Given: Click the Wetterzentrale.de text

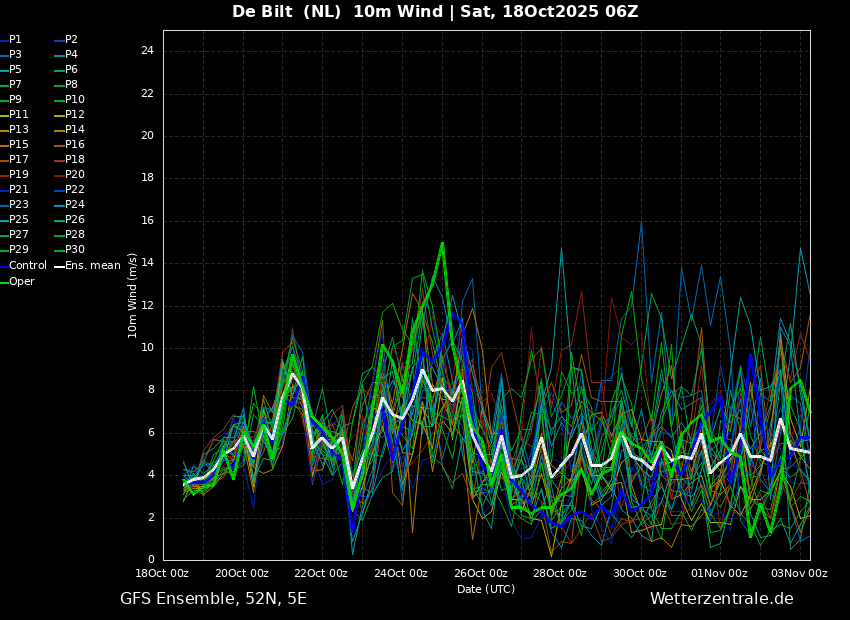Looking at the screenshot, I should (x=722, y=599).
